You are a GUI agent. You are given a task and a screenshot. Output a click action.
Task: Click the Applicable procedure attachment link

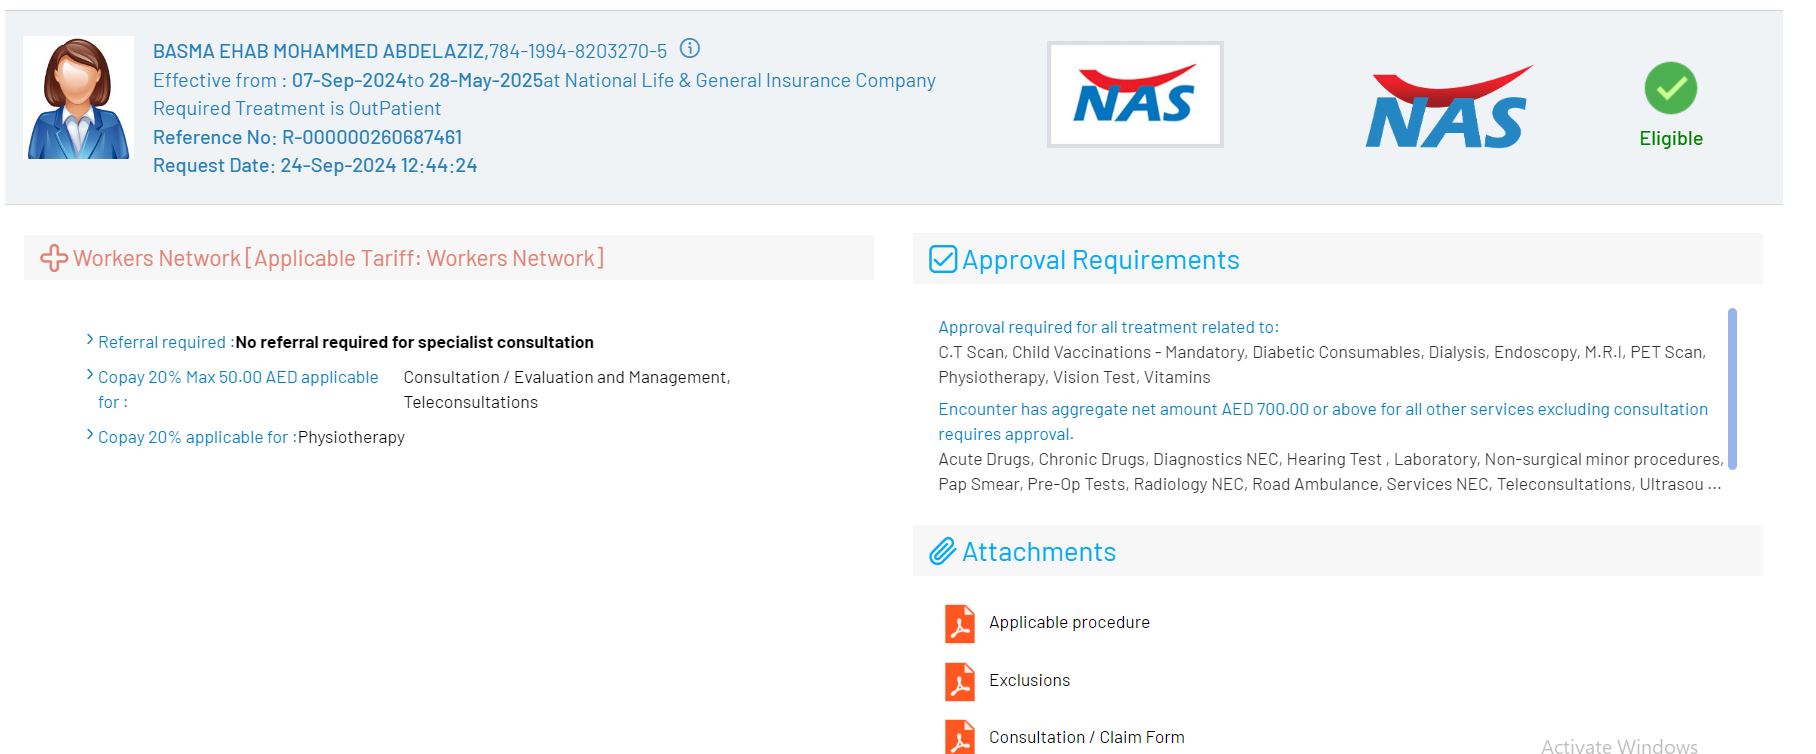coord(1068,622)
